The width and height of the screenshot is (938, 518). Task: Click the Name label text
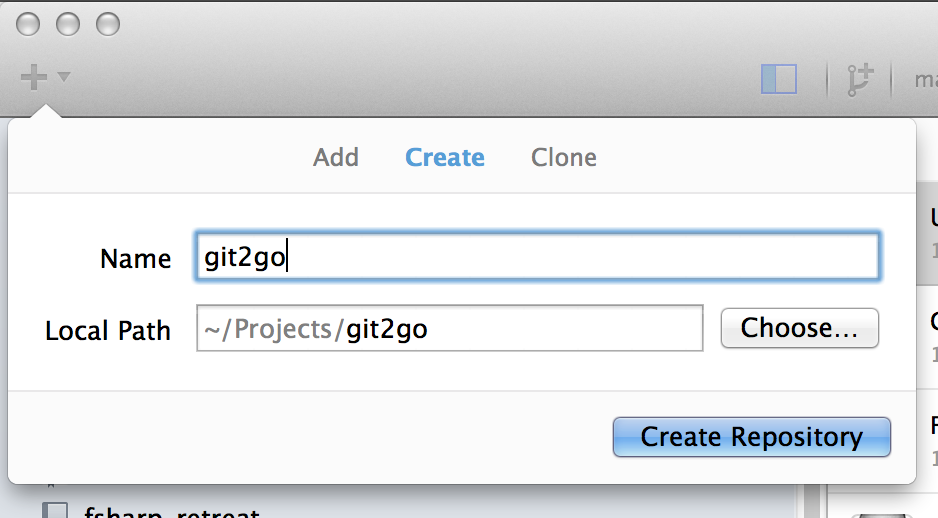pyautogui.click(x=136, y=259)
